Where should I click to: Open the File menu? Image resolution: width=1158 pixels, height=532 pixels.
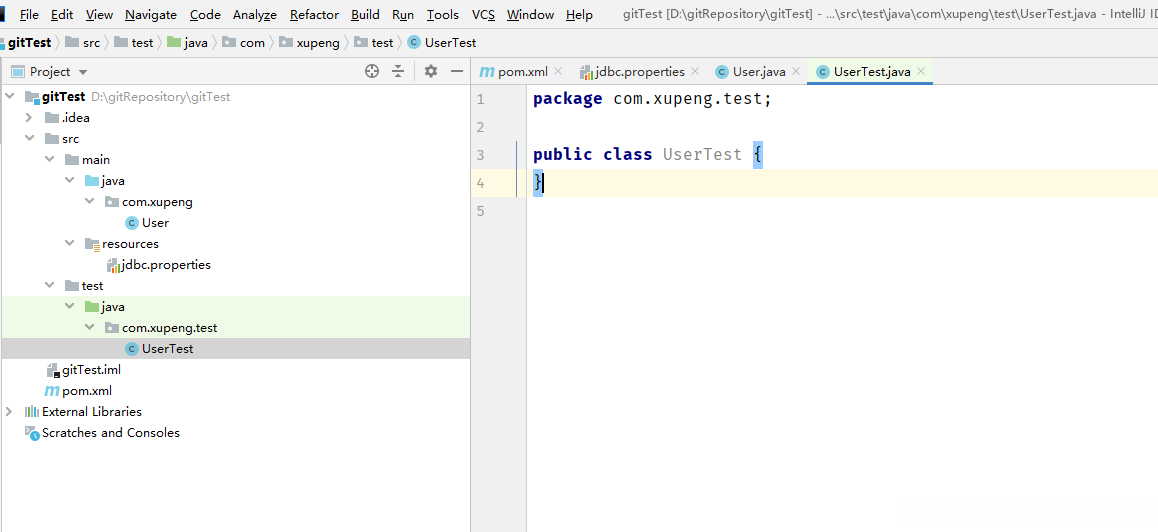point(30,15)
